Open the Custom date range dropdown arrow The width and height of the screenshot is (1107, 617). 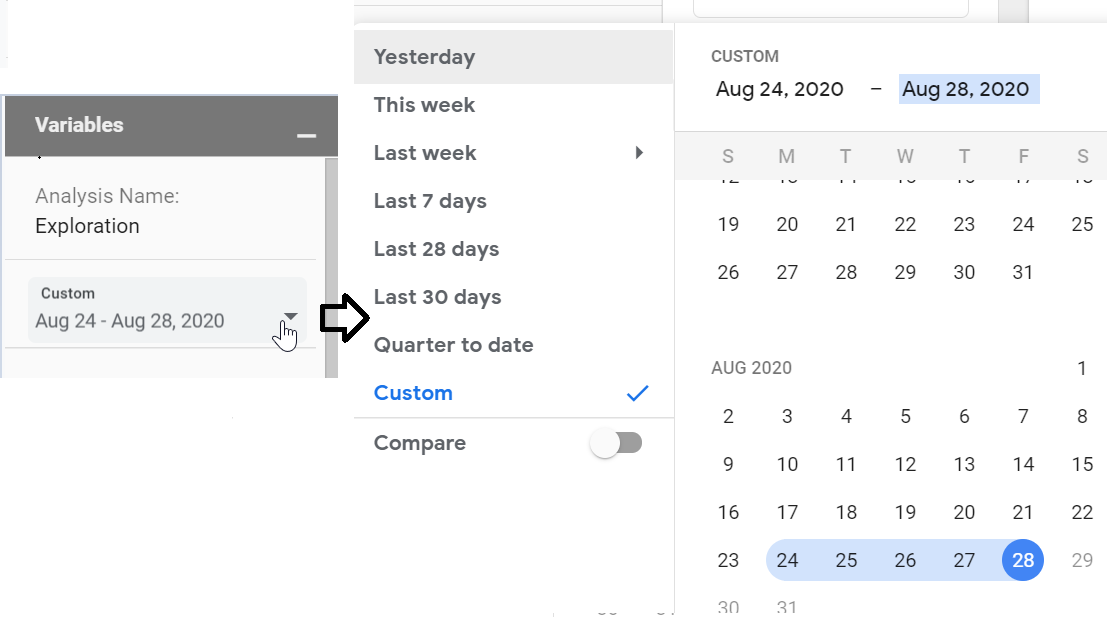pos(290,317)
